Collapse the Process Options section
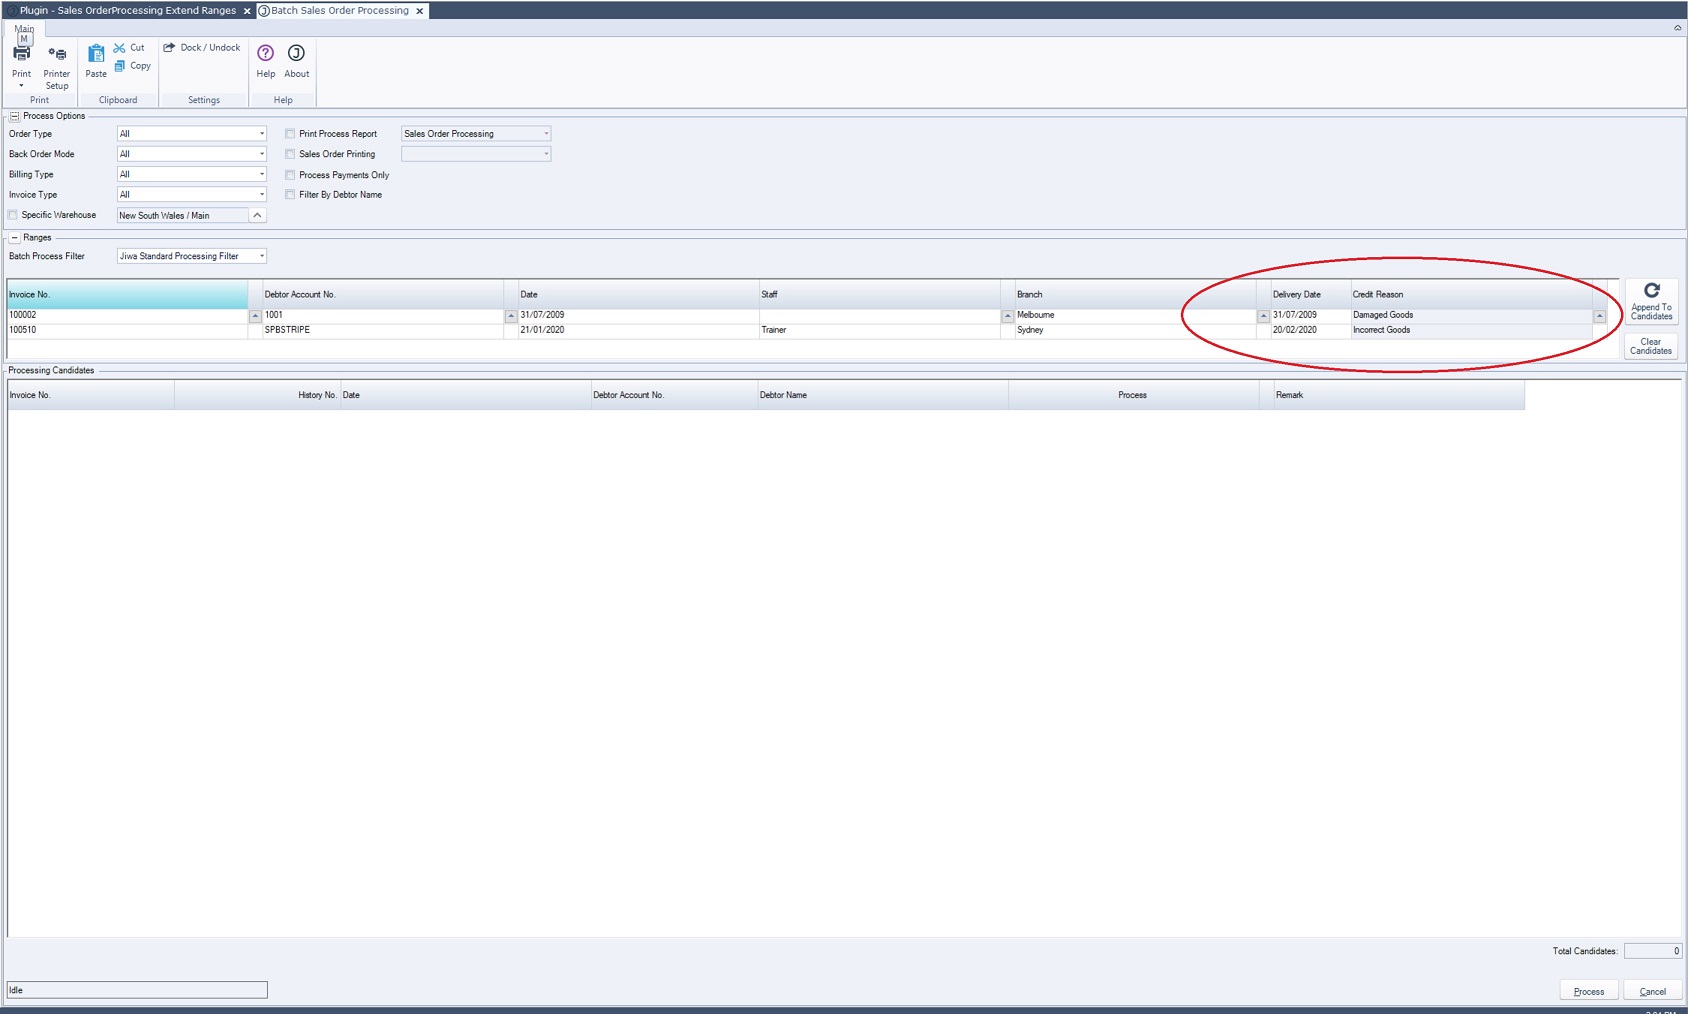The width and height of the screenshot is (1688, 1014). click(14, 116)
